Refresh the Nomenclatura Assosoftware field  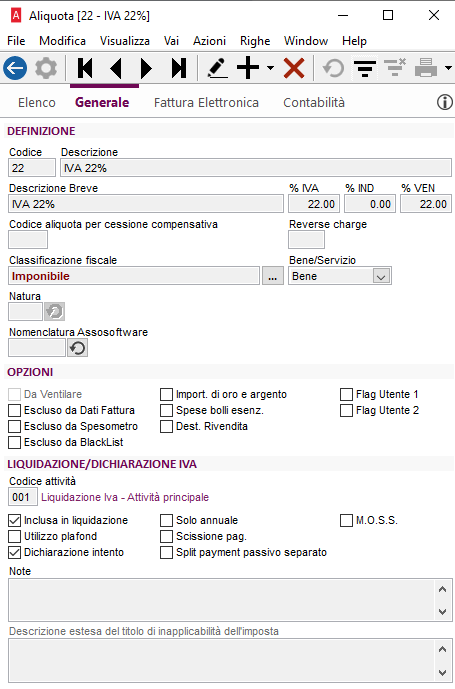click(77, 348)
